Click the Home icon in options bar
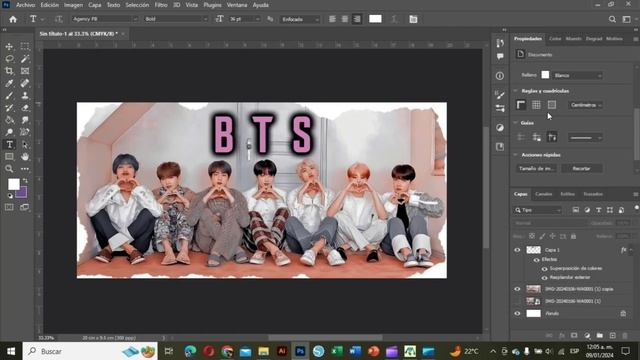 coord(13,19)
